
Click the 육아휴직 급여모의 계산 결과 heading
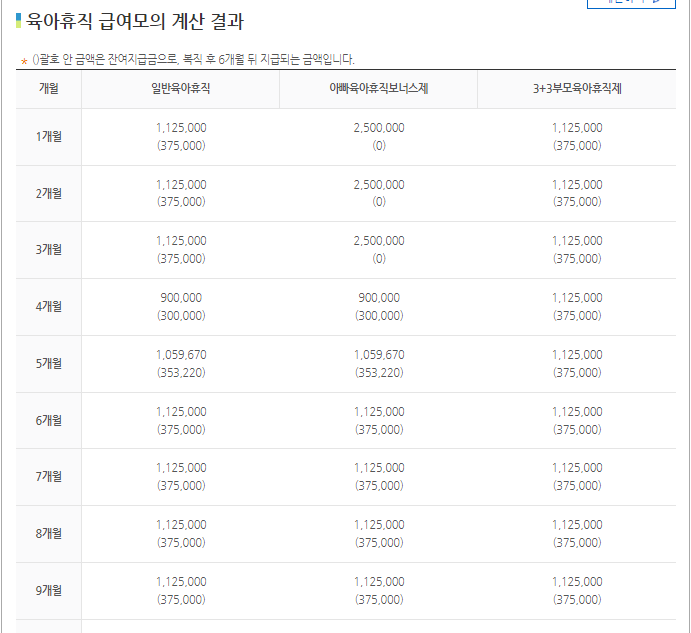click(x=134, y=21)
